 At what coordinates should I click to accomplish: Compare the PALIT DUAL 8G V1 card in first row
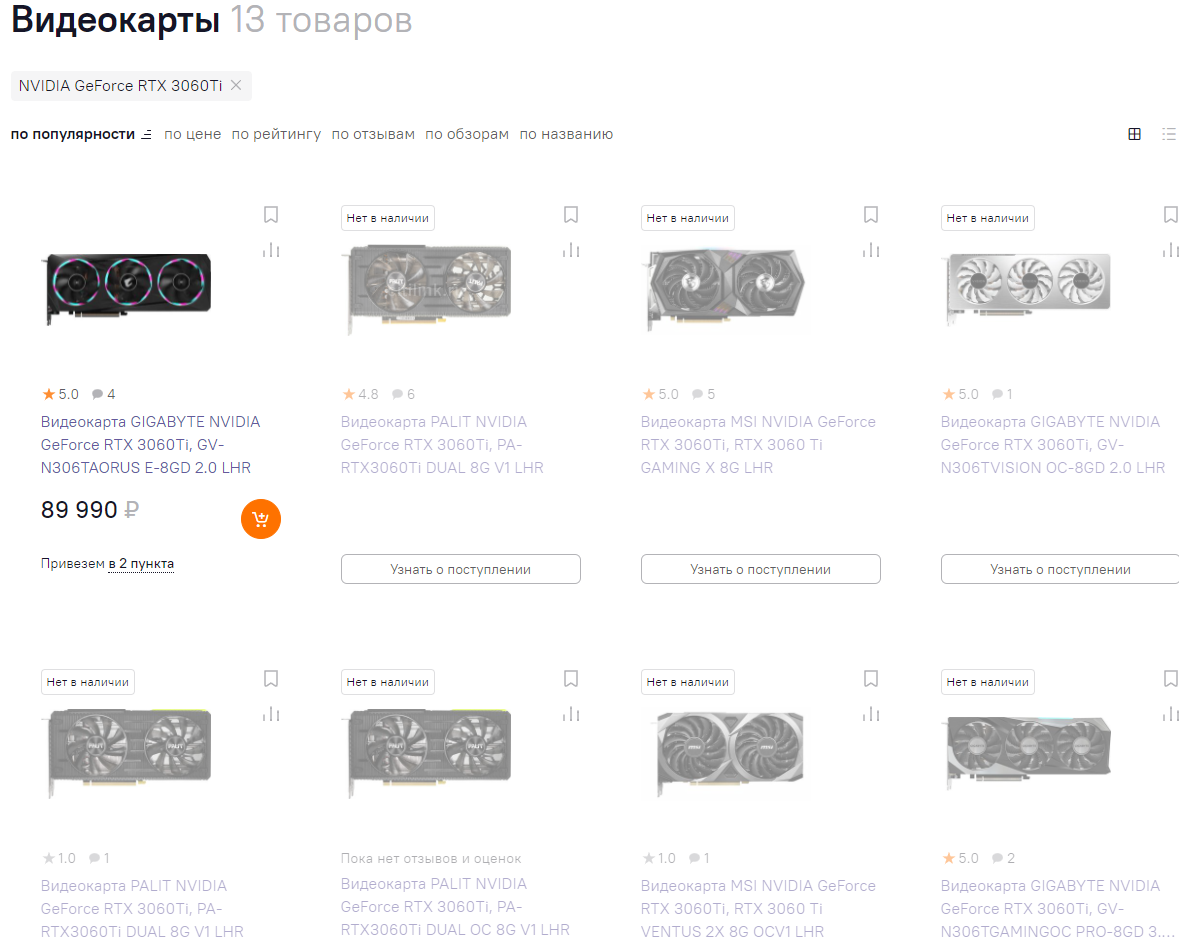571,250
